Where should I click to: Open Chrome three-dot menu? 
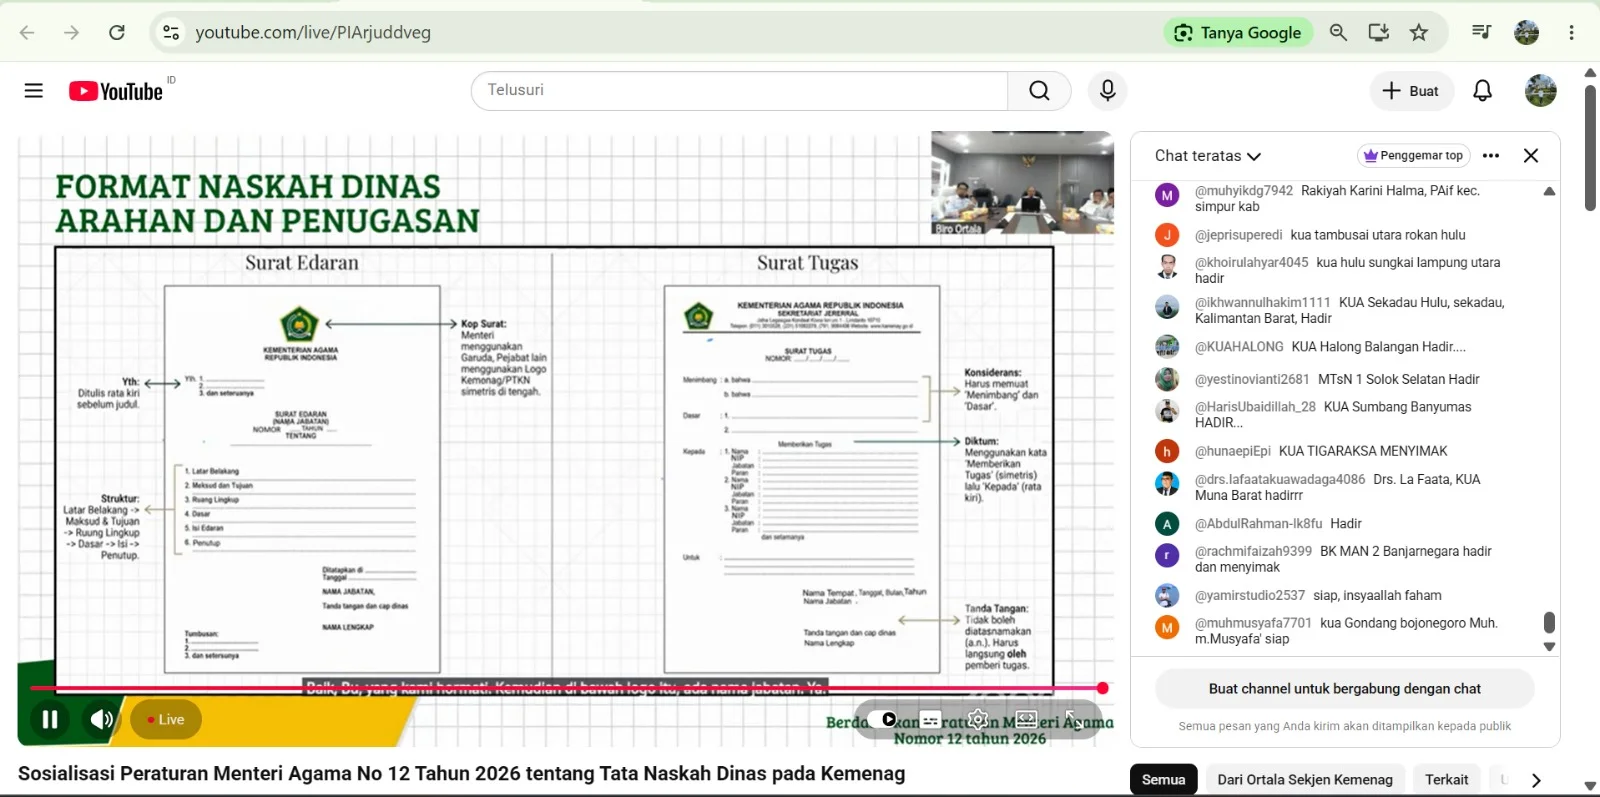(x=1571, y=33)
